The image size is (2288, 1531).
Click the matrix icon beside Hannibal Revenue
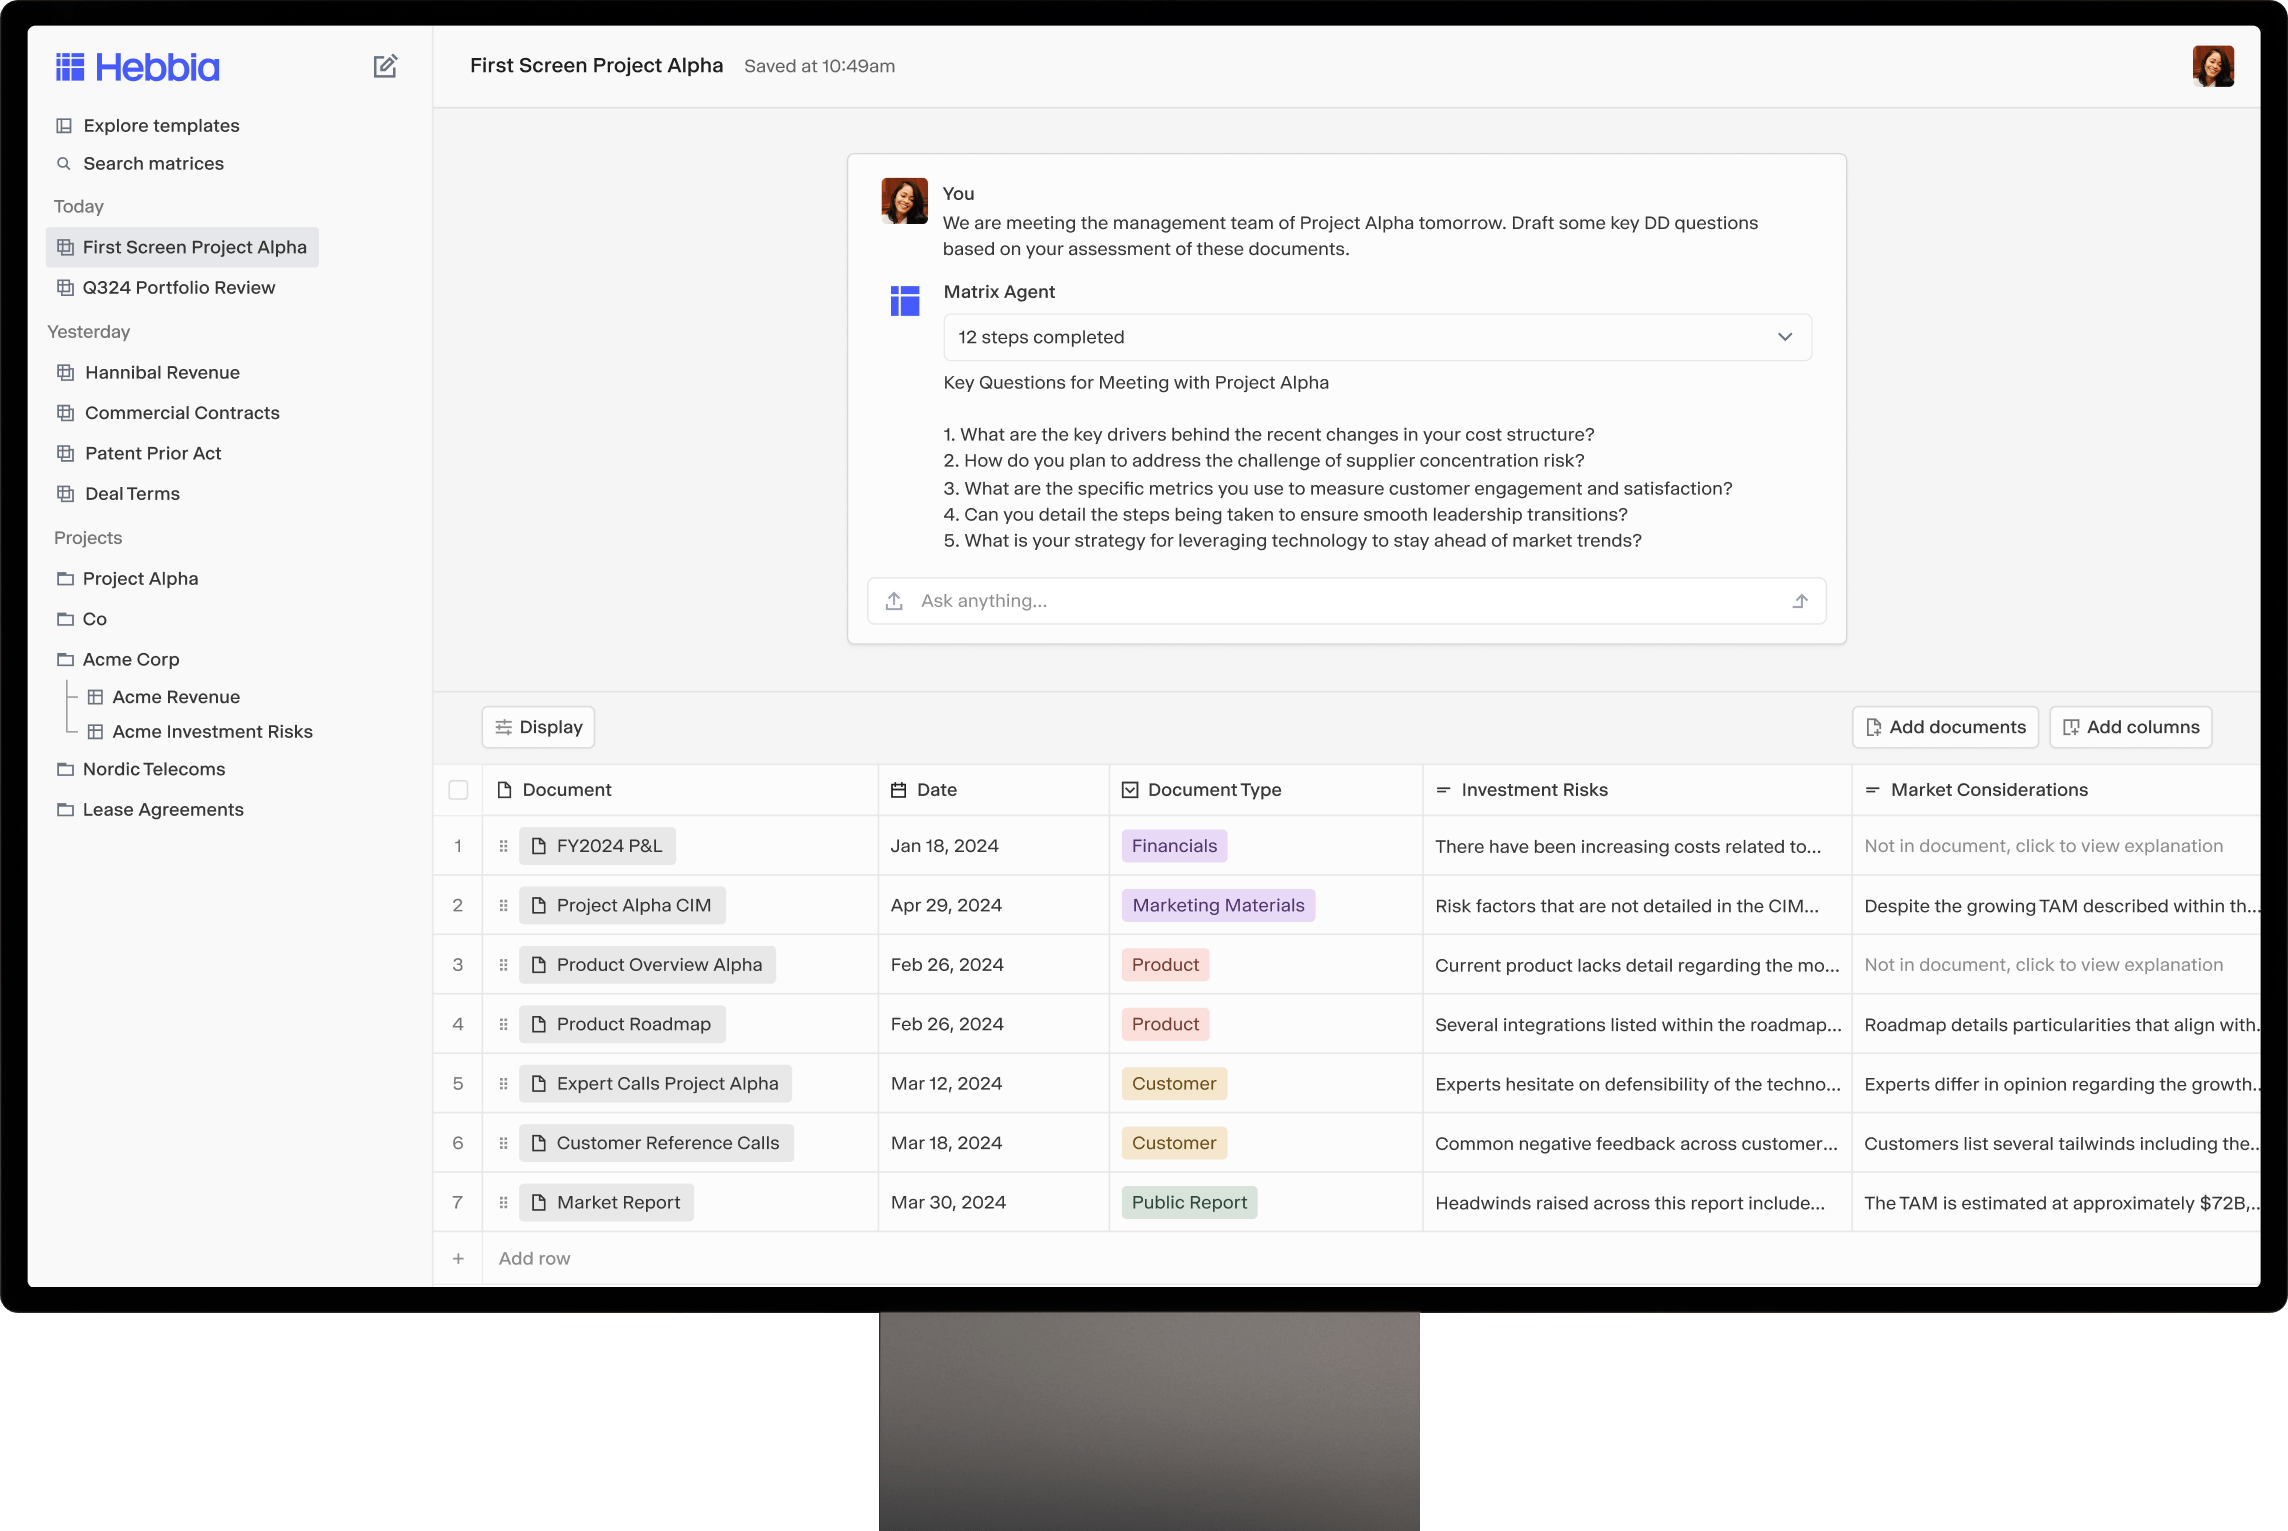click(x=64, y=371)
